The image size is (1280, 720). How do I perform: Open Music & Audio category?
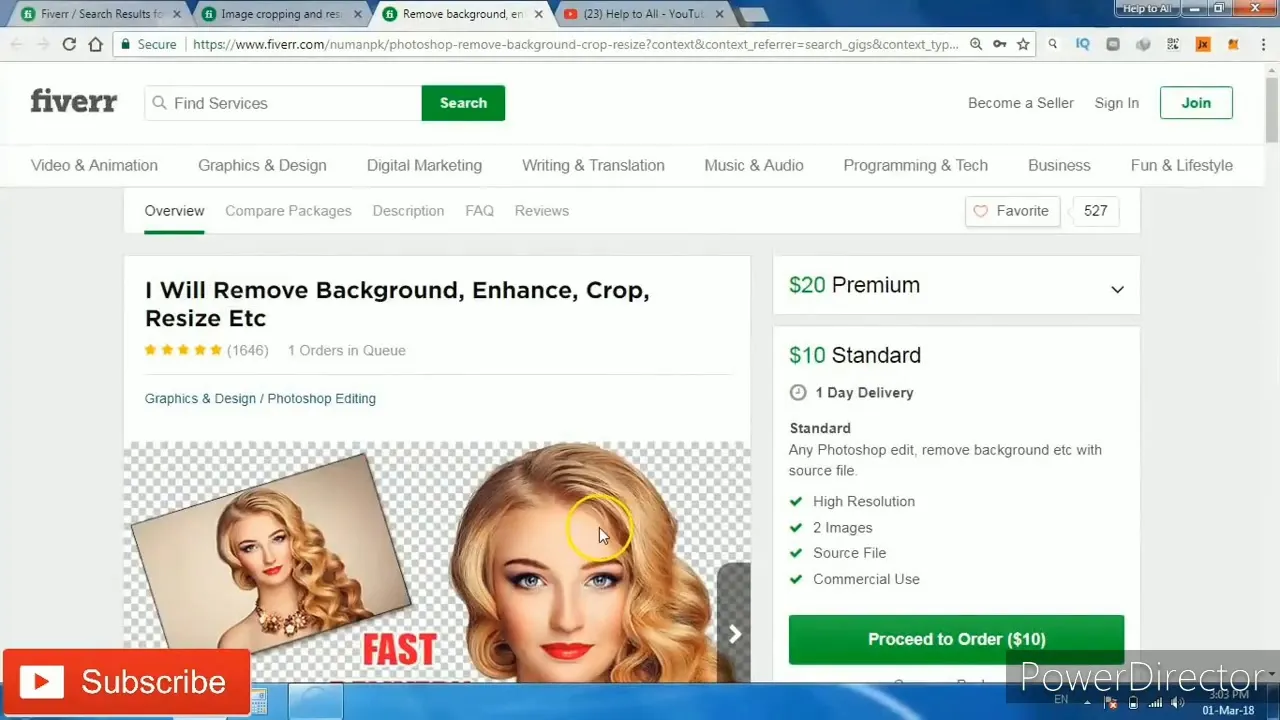pos(754,165)
